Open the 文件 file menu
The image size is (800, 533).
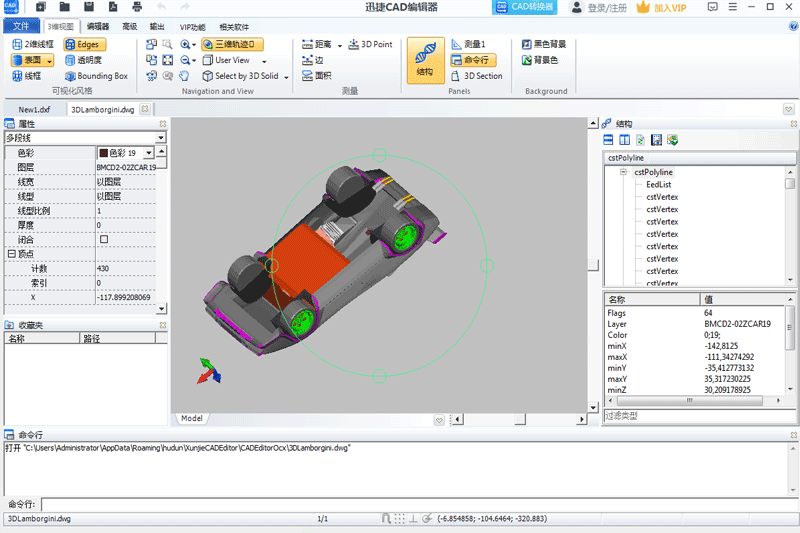pyautogui.click(x=21, y=26)
